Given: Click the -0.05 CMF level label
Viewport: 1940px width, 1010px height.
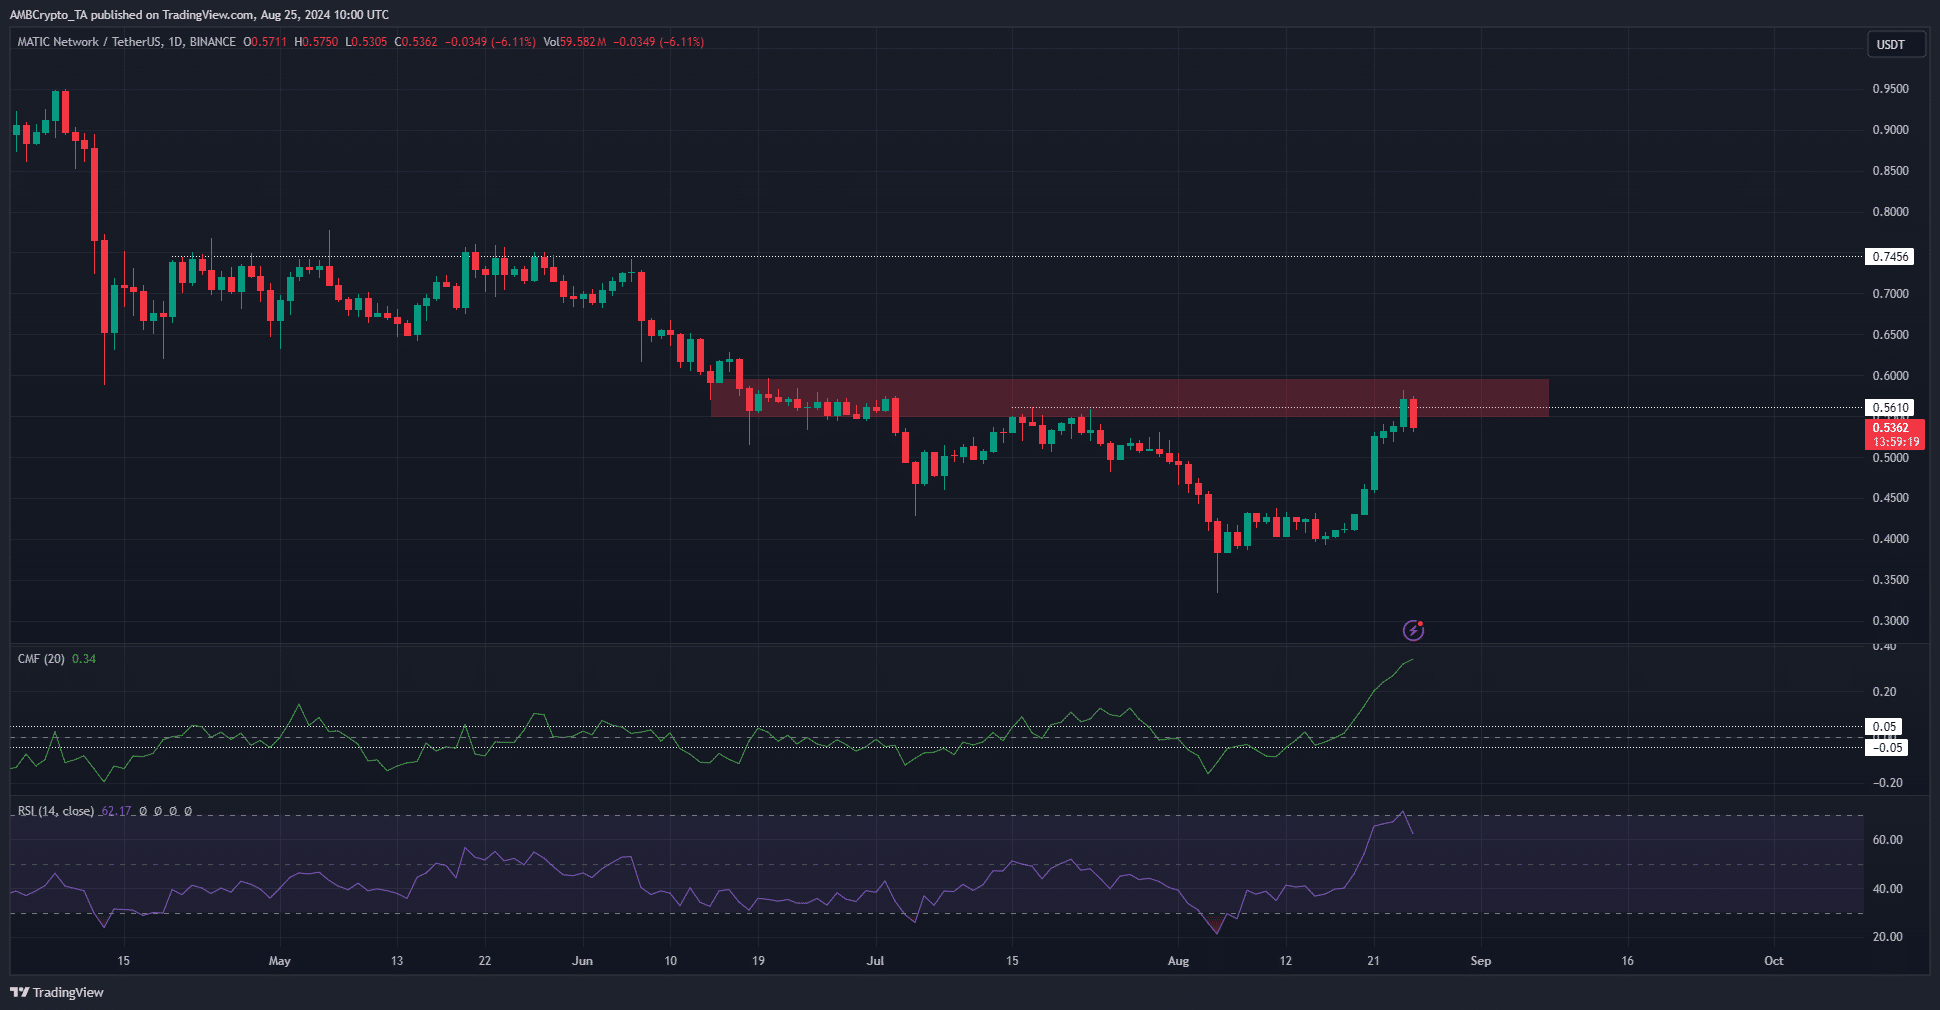Looking at the screenshot, I should (x=1886, y=748).
